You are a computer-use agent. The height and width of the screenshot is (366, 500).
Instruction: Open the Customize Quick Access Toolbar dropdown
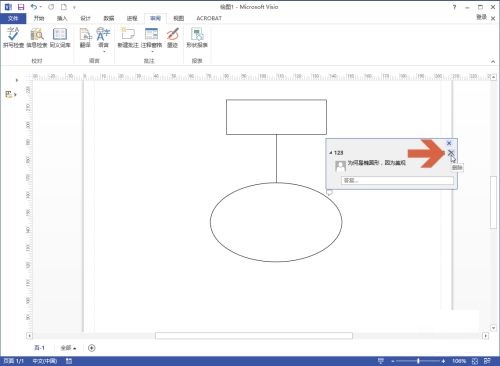tap(74, 7)
